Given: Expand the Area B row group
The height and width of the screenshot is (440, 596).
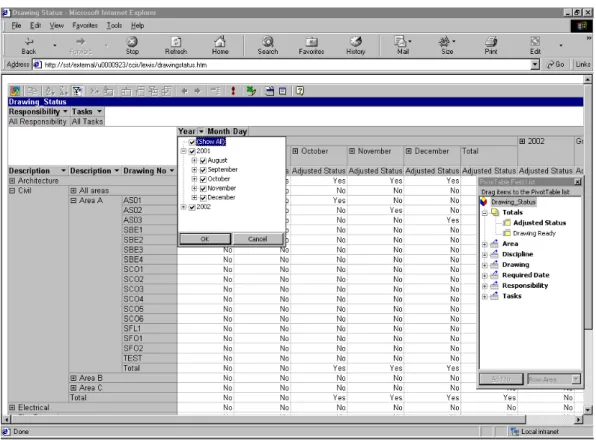Looking at the screenshot, I should pos(73,378).
